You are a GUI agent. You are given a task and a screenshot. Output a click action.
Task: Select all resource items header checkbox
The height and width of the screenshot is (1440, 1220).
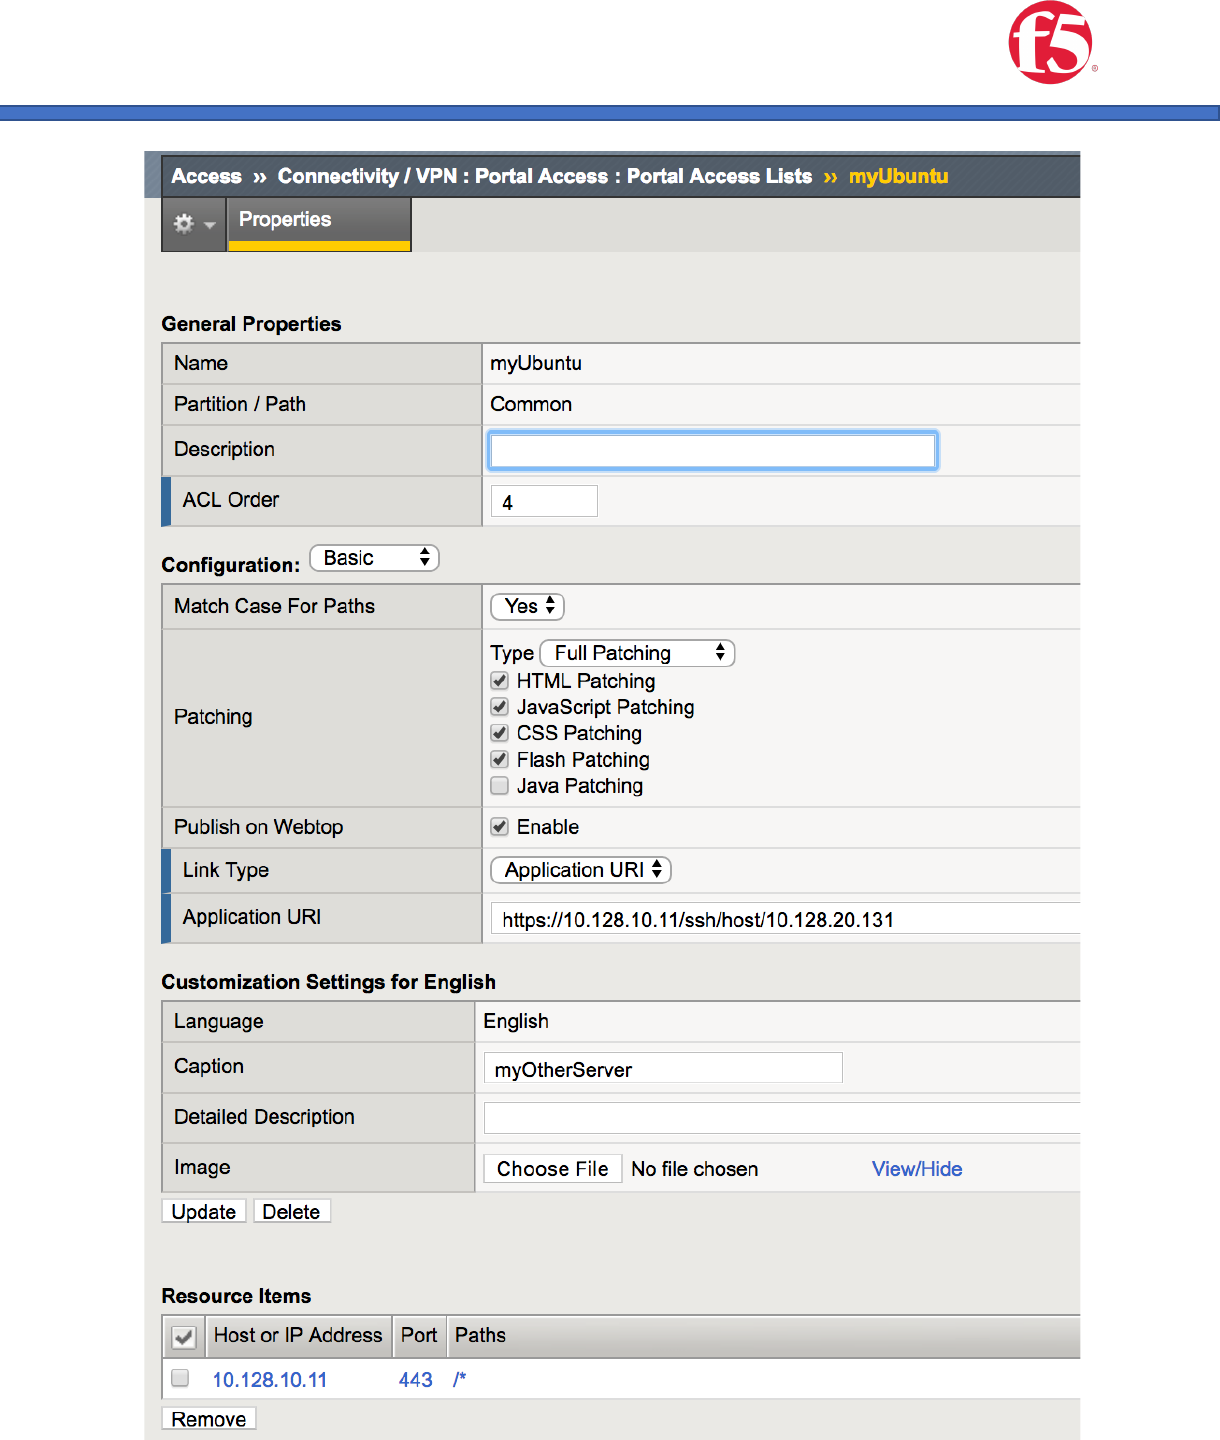(x=184, y=1337)
